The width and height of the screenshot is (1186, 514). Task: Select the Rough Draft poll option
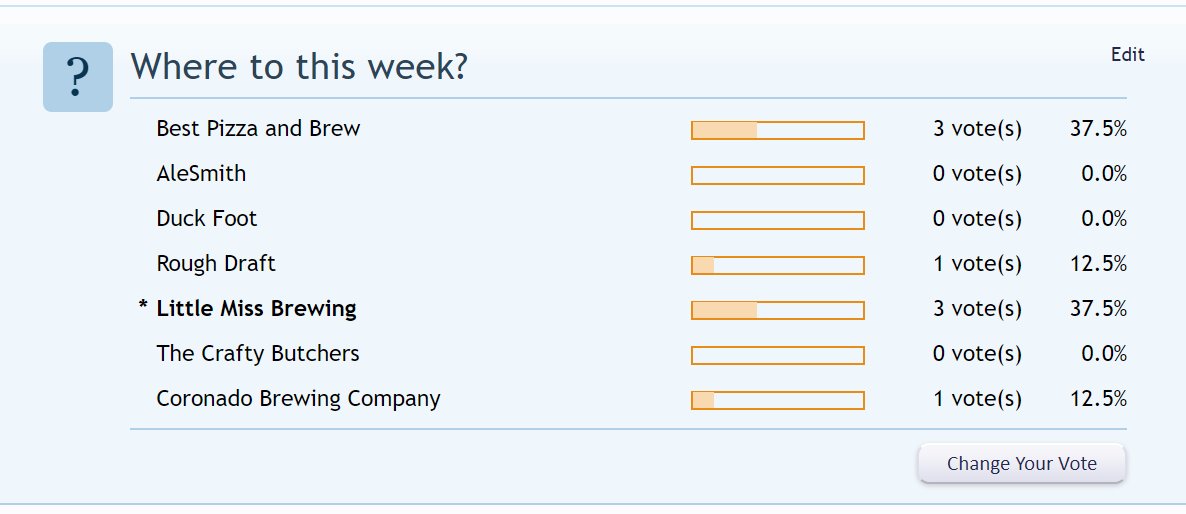point(216,264)
